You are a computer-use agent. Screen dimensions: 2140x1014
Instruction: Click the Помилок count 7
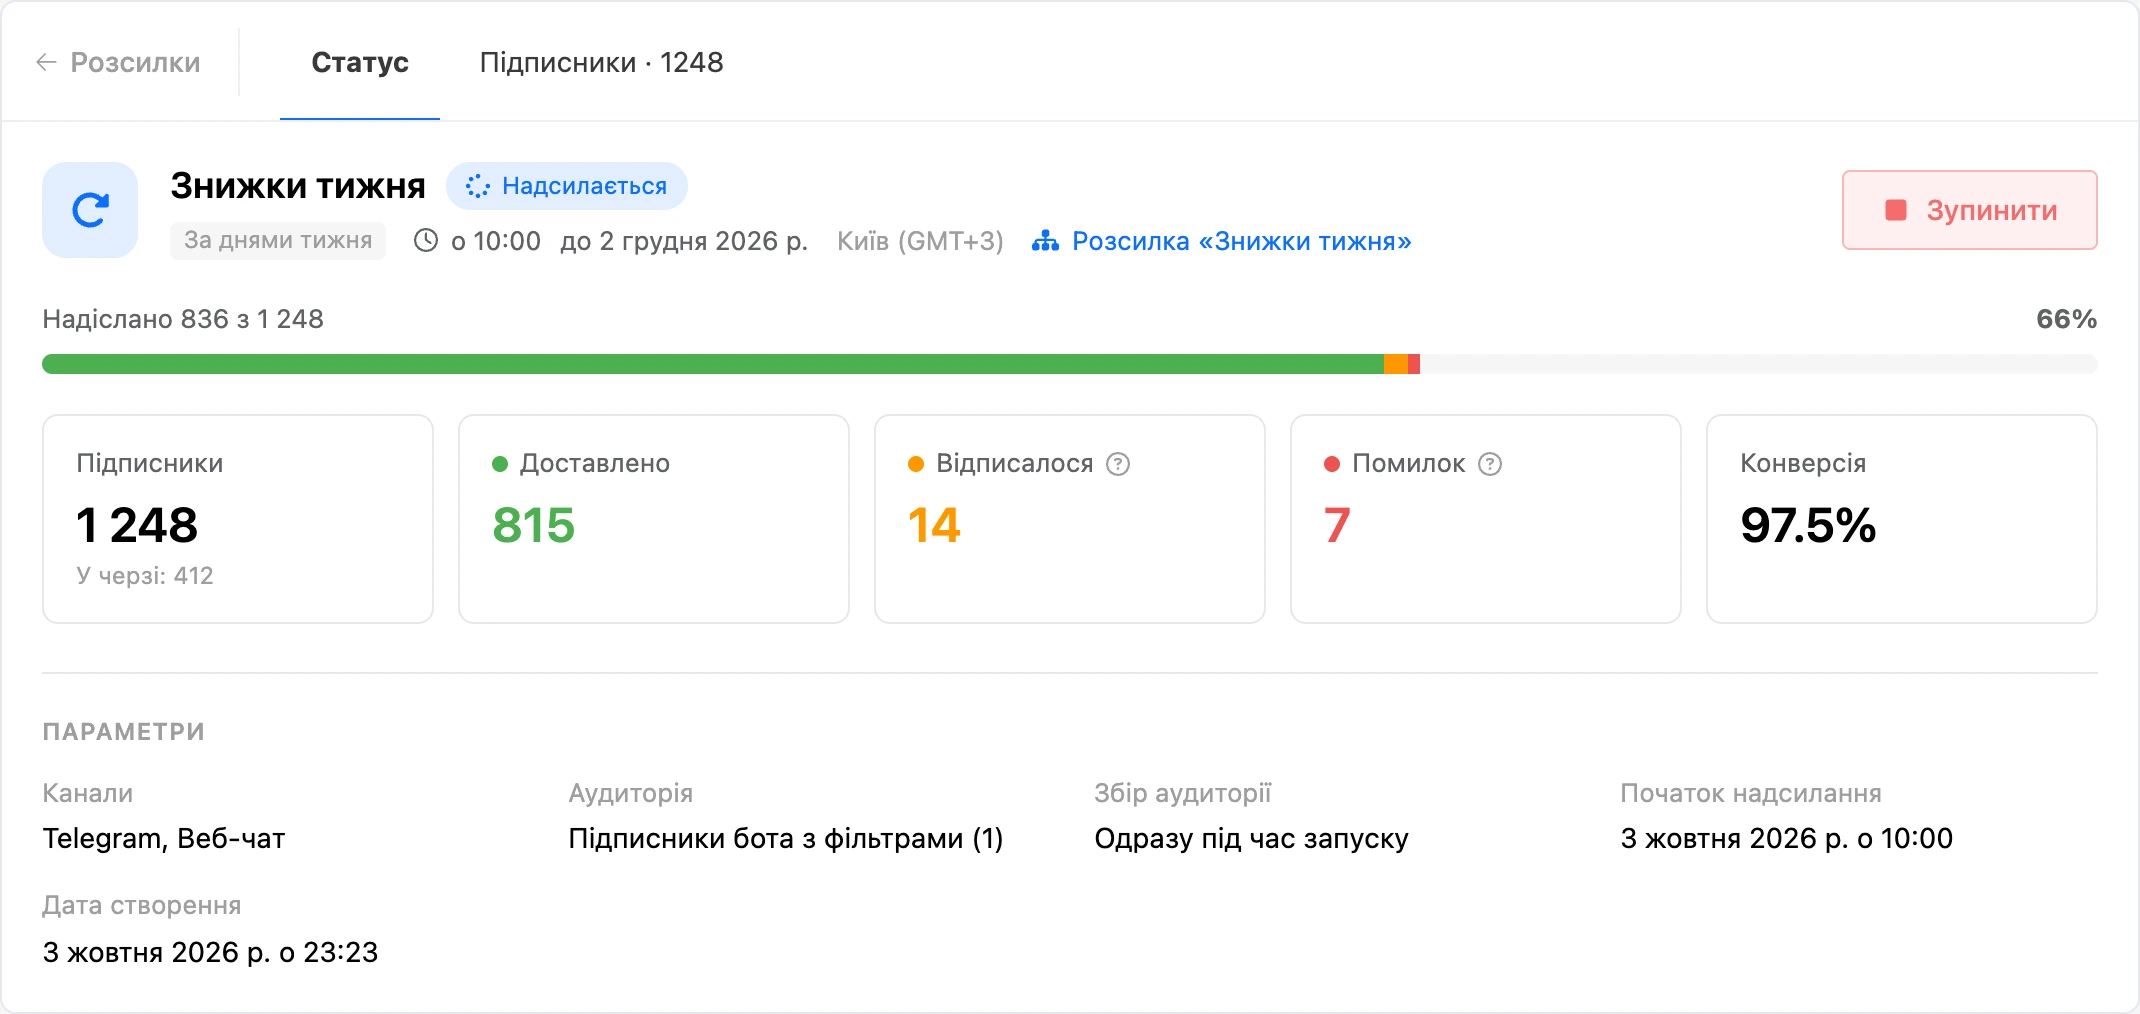[1337, 525]
